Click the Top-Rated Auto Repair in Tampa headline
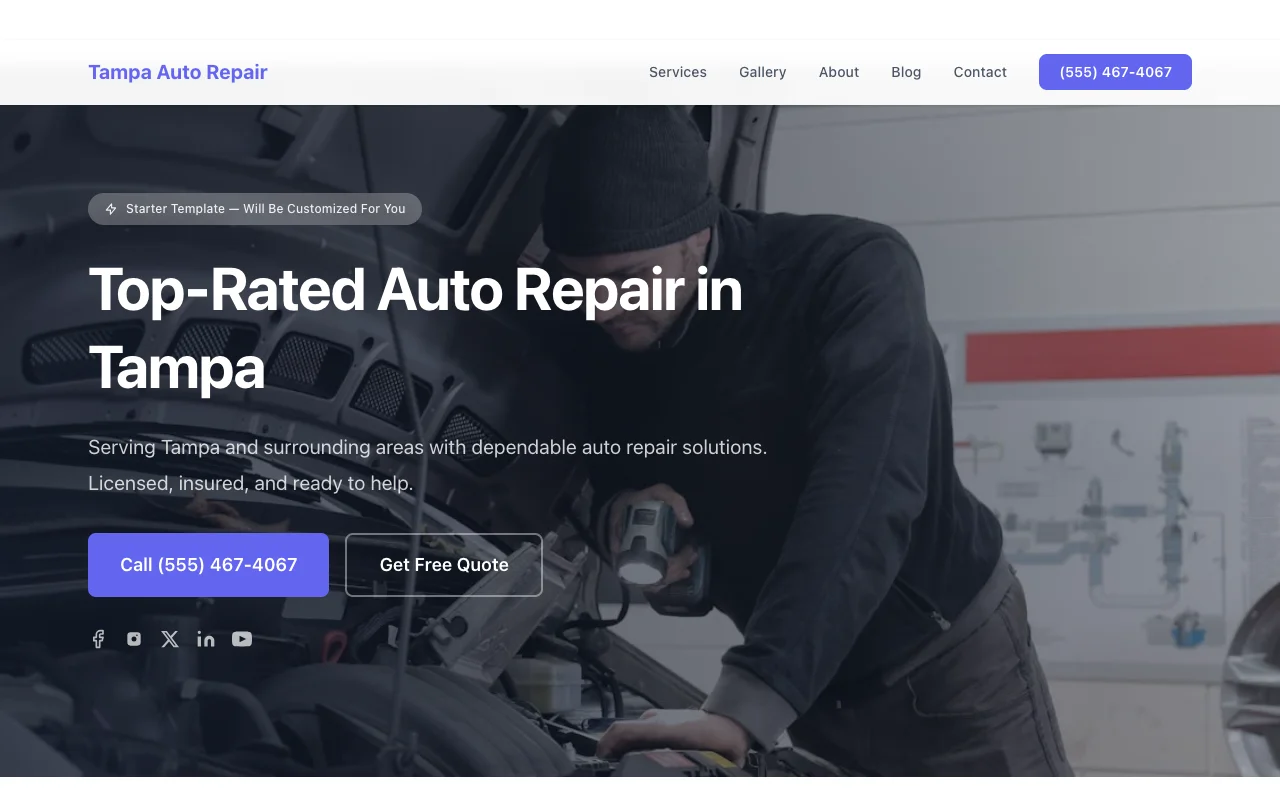Viewport: 1280px width, 800px height. click(415, 329)
